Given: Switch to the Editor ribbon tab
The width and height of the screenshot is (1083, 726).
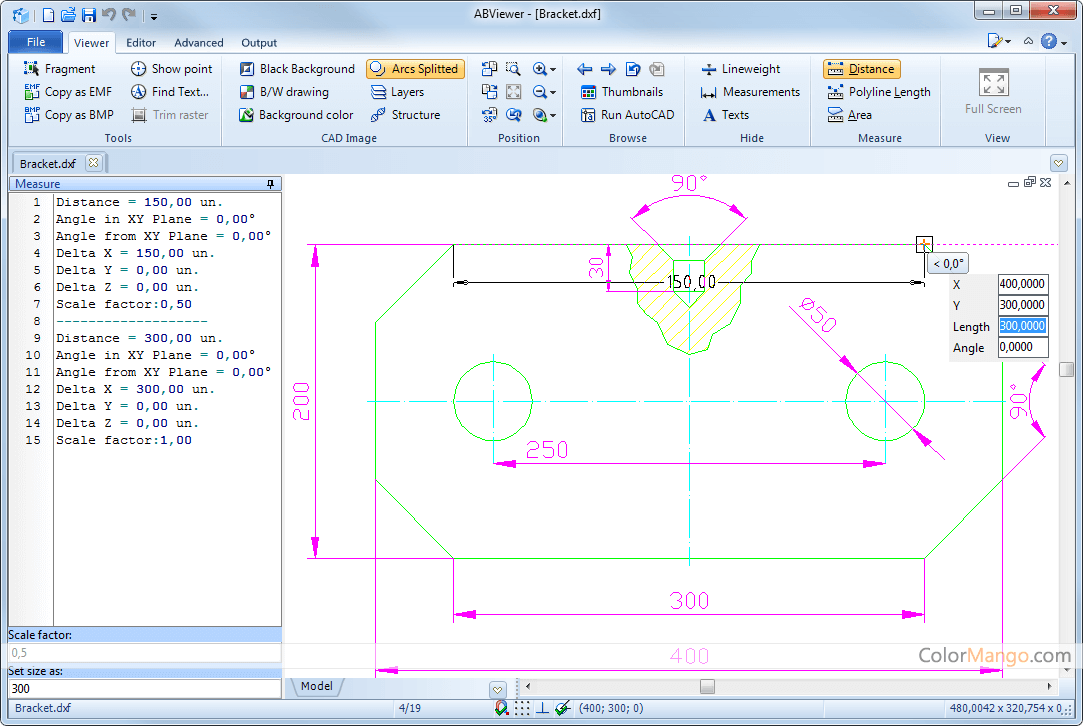Looking at the screenshot, I should pyautogui.click(x=141, y=43).
